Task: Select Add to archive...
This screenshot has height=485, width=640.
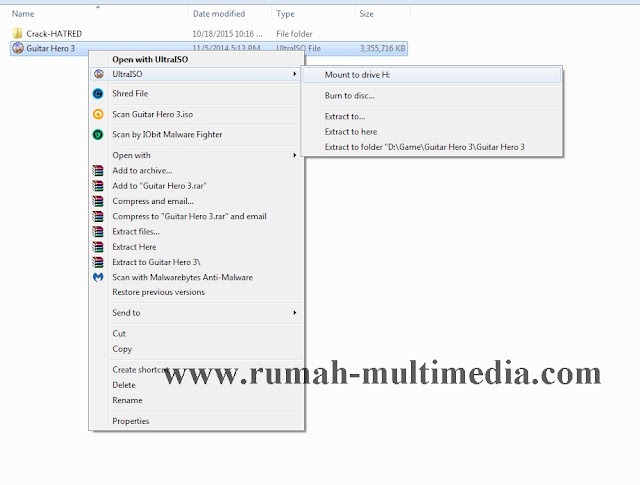Action: (x=142, y=171)
